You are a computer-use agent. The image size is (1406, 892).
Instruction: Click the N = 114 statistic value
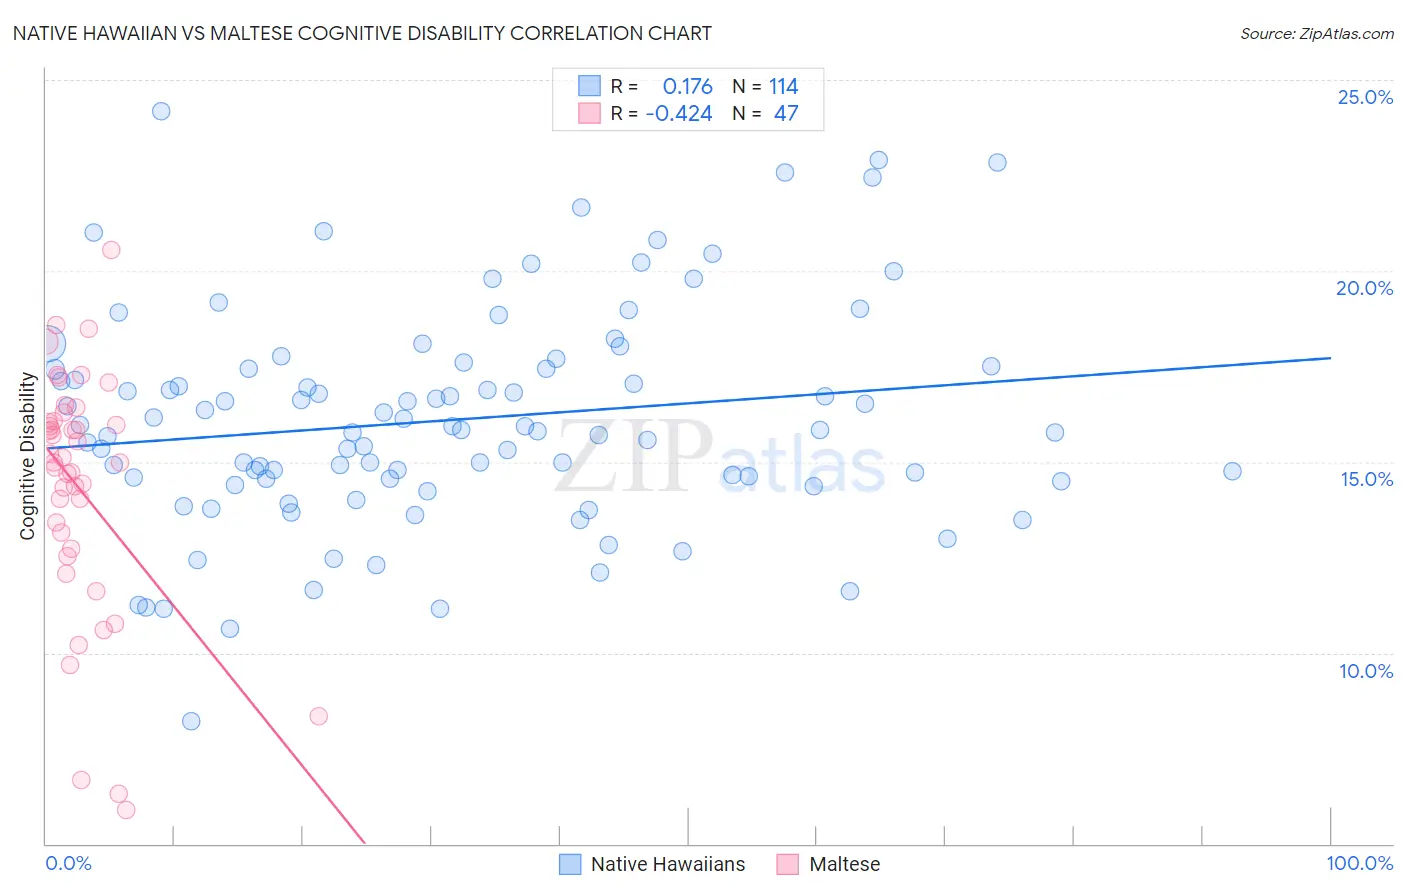pos(765,86)
